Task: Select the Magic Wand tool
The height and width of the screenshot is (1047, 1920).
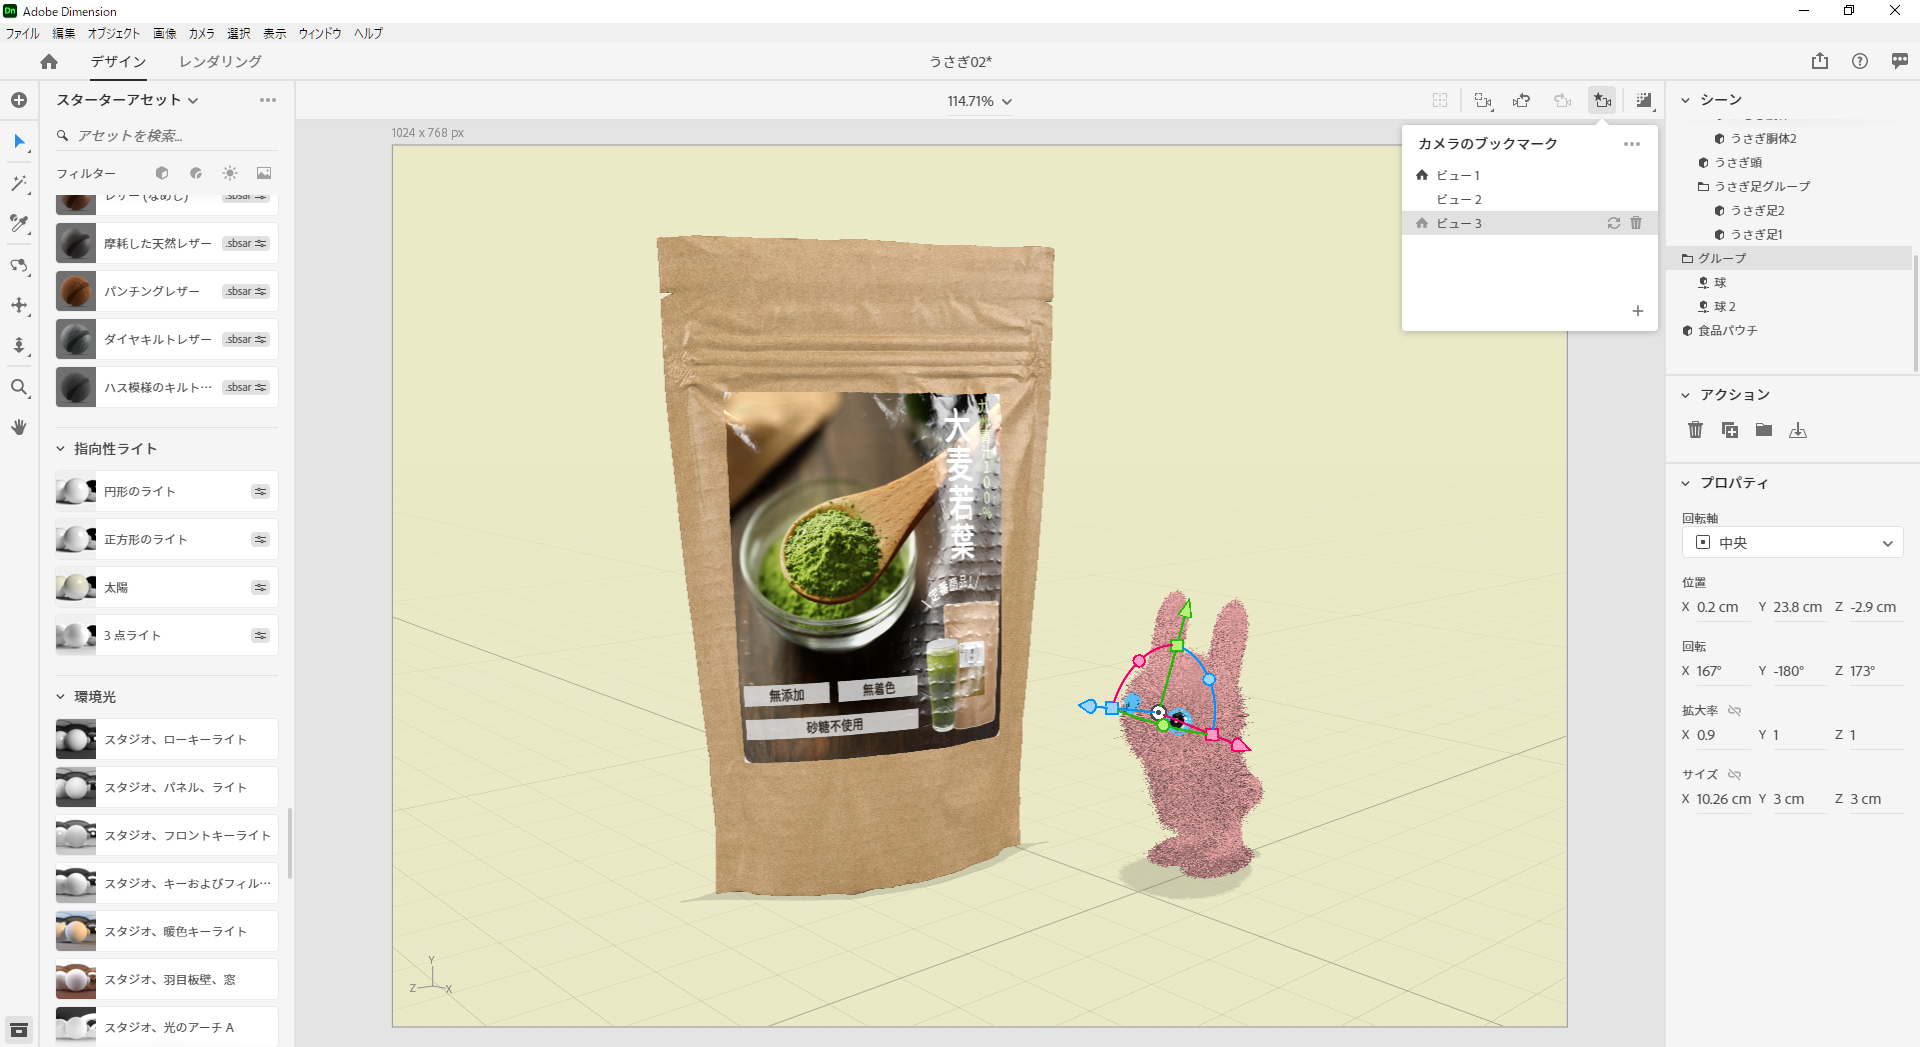Action: point(19,184)
